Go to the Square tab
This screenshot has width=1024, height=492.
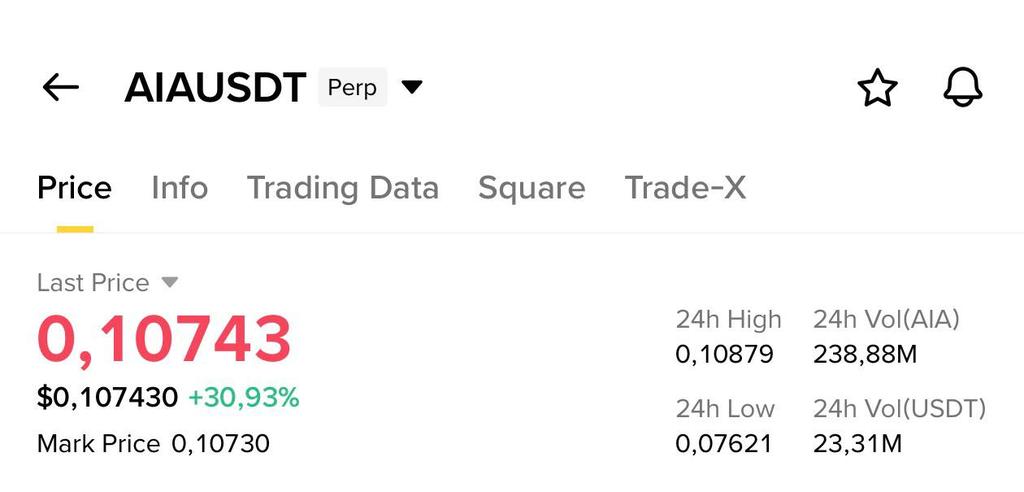pyautogui.click(x=532, y=188)
